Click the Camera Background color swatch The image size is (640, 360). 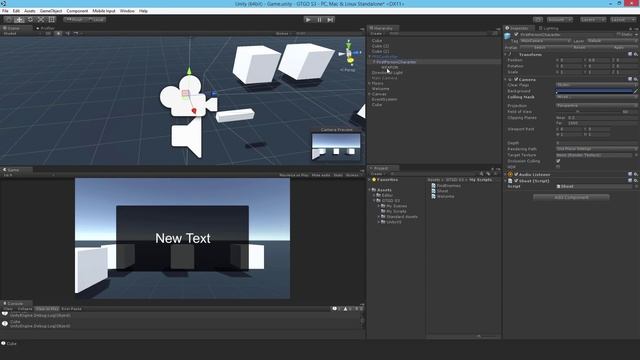(594, 91)
